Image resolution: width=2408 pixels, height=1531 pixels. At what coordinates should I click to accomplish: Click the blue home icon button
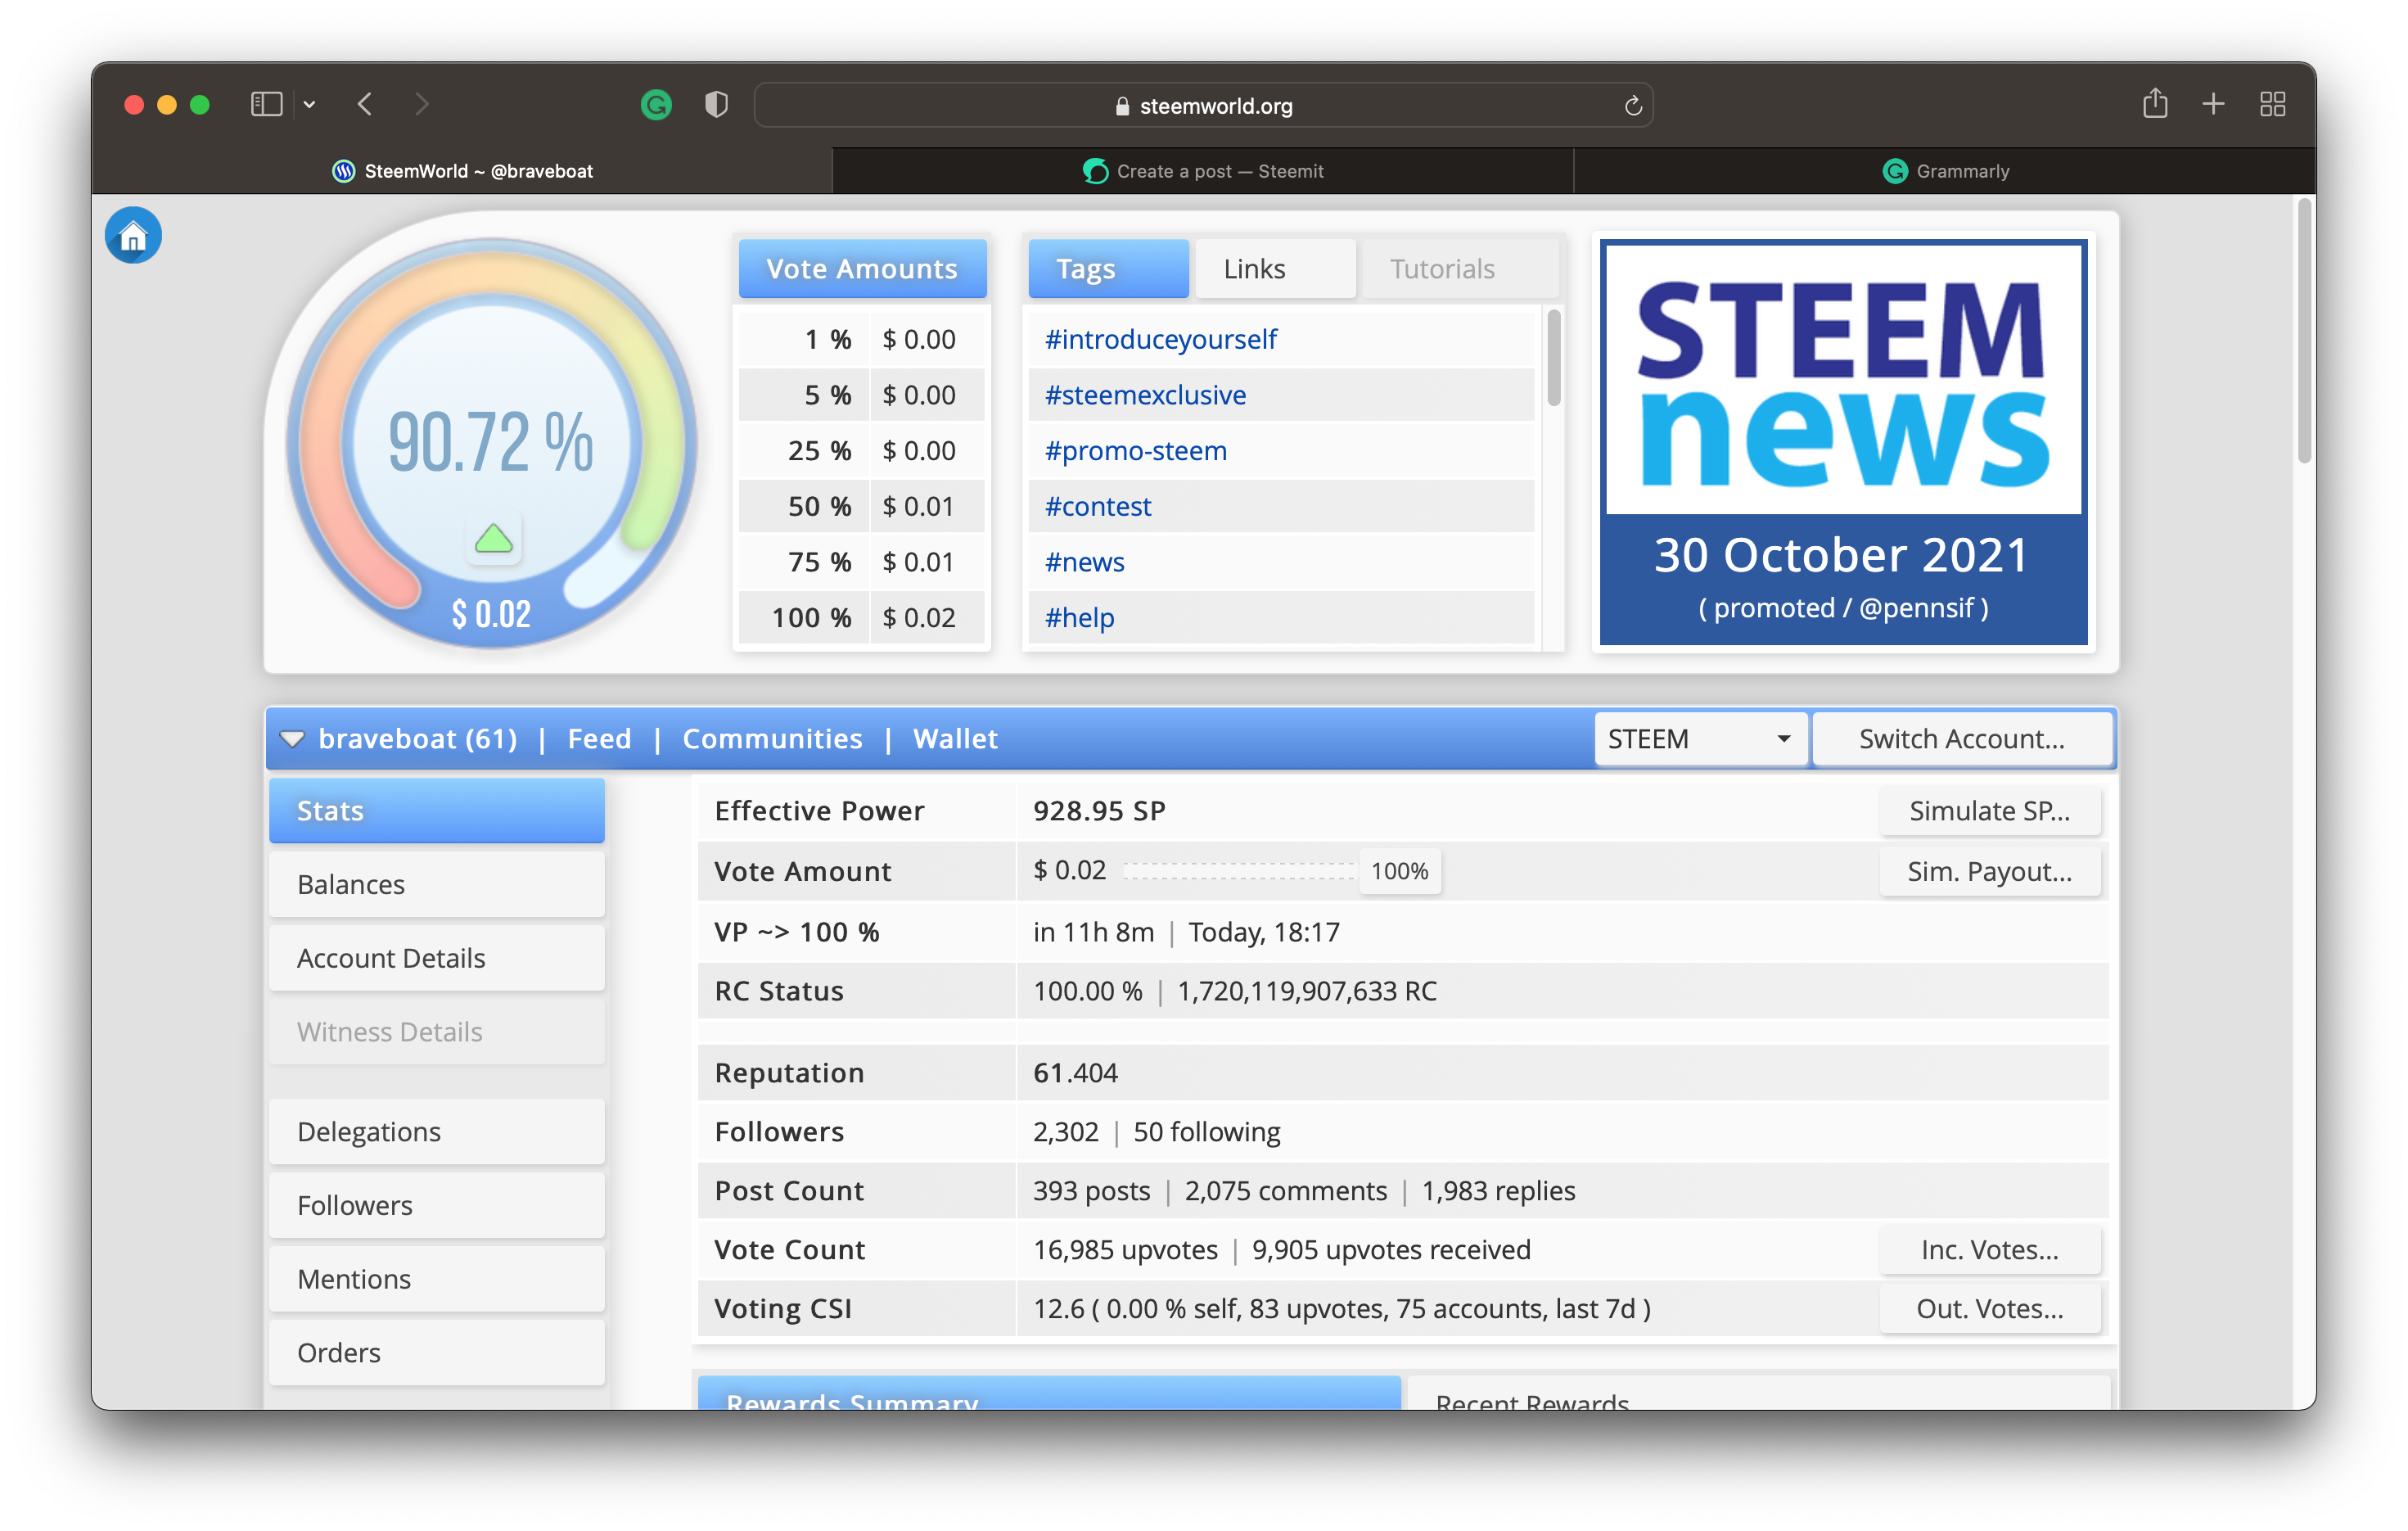tap(133, 236)
